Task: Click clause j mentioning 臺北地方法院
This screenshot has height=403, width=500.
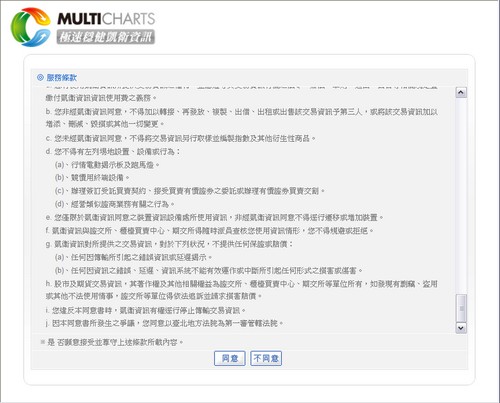Action: click(x=164, y=323)
